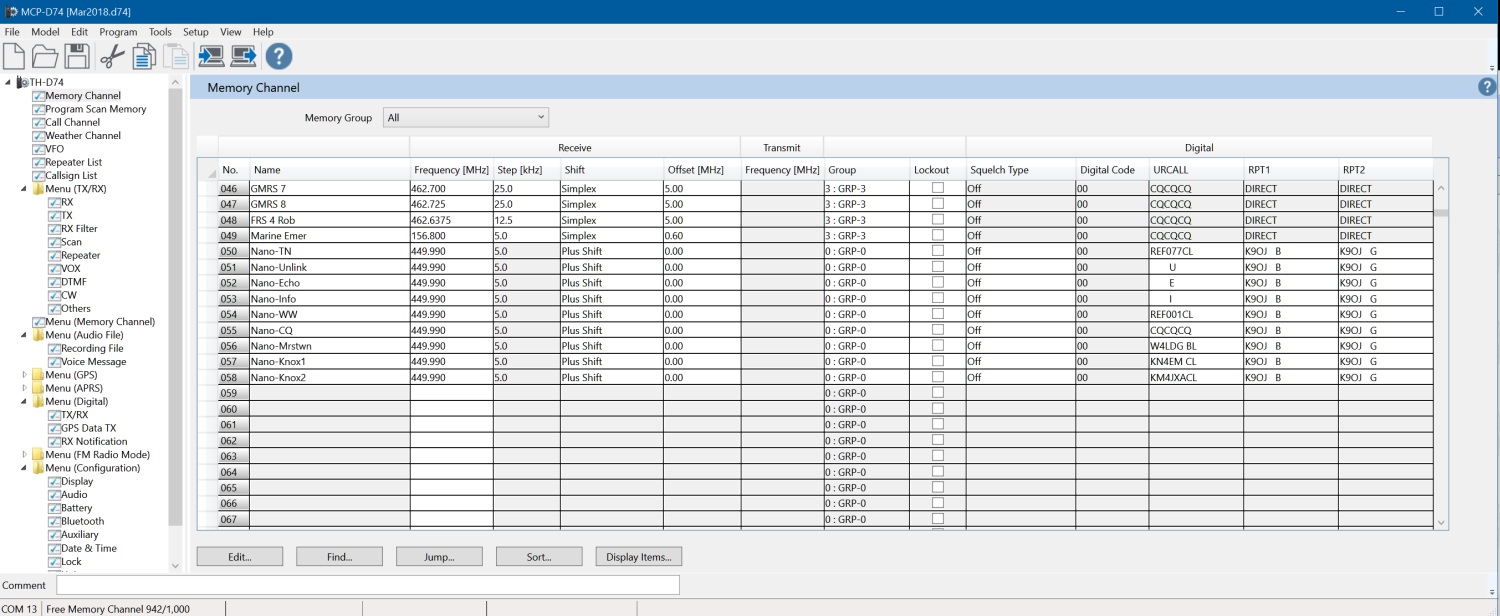Create a new file with the blank page toolbar icon
This screenshot has width=1500, height=616.
(x=15, y=56)
